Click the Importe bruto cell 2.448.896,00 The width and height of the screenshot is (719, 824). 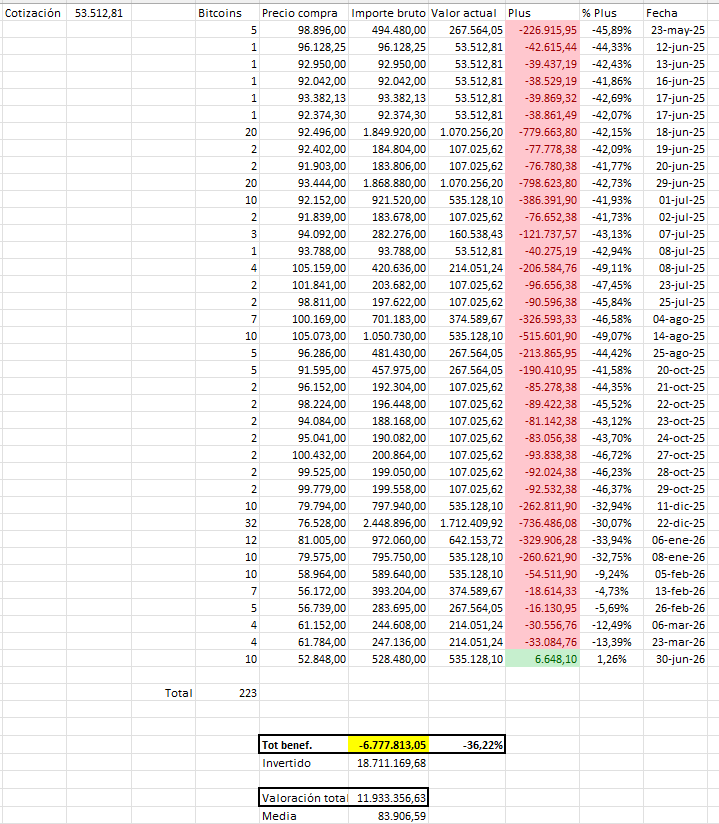[x=388, y=523]
